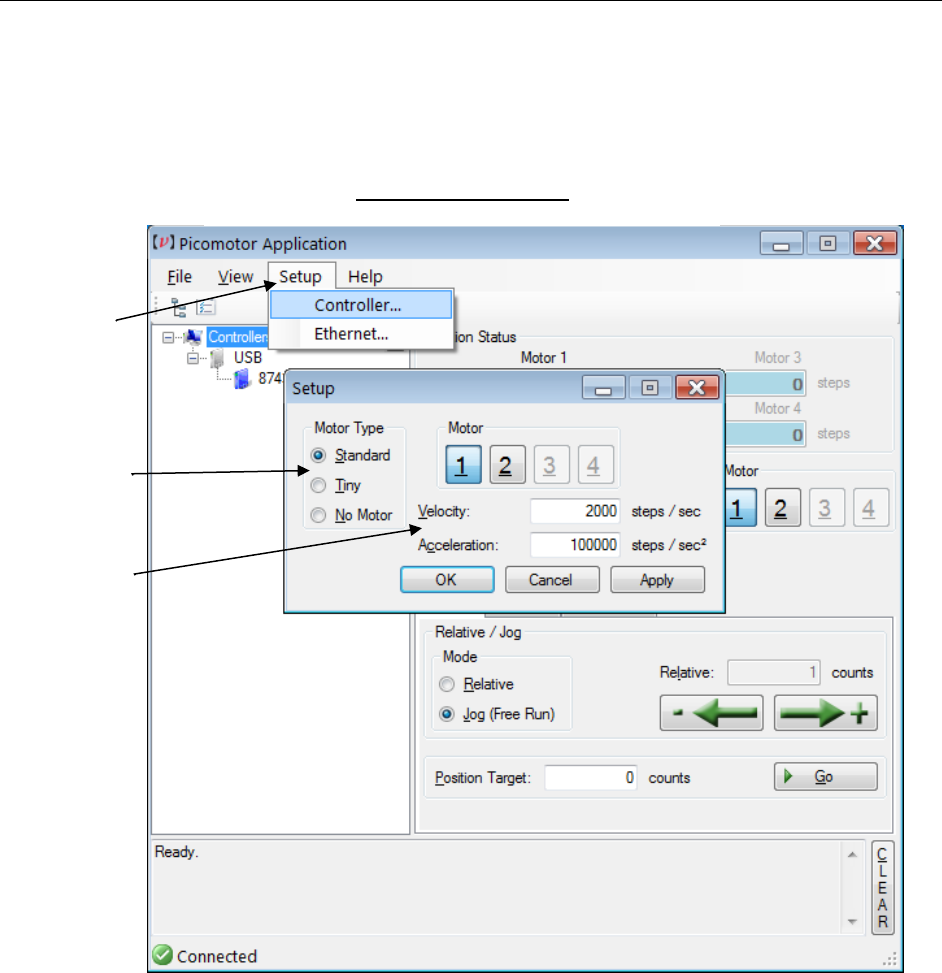942x973 pixels.
Task: Select motor 2 in main window
Action: [782, 508]
